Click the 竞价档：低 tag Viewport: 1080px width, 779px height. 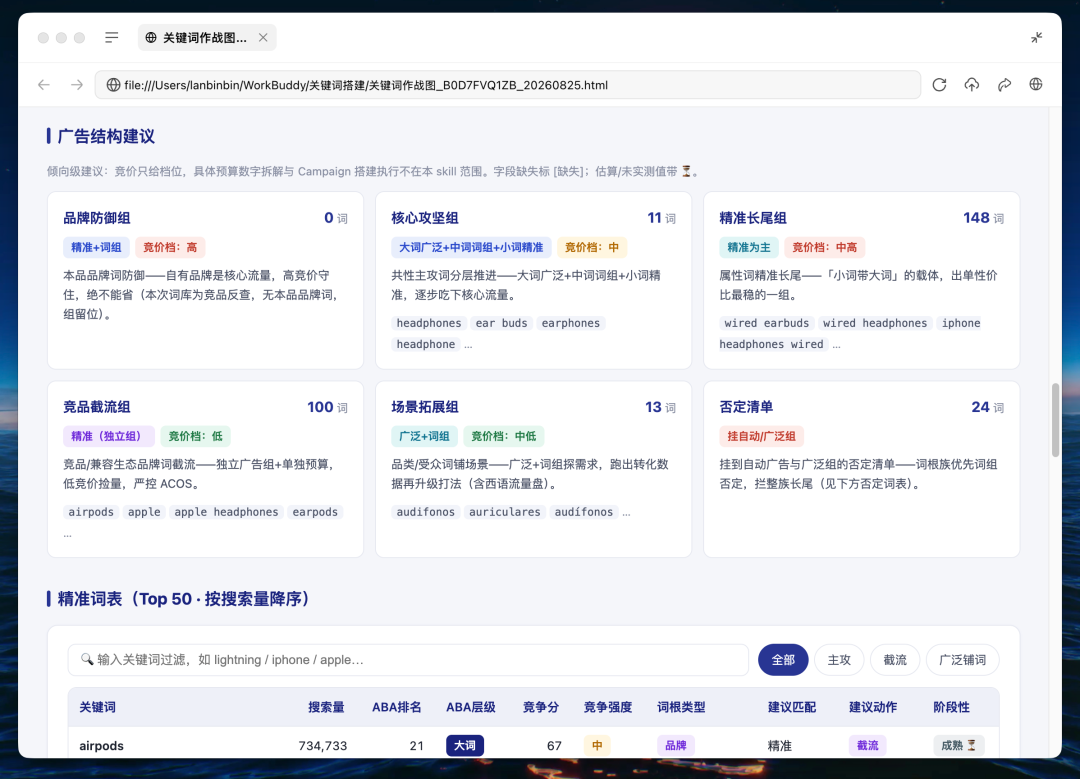point(196,436)
